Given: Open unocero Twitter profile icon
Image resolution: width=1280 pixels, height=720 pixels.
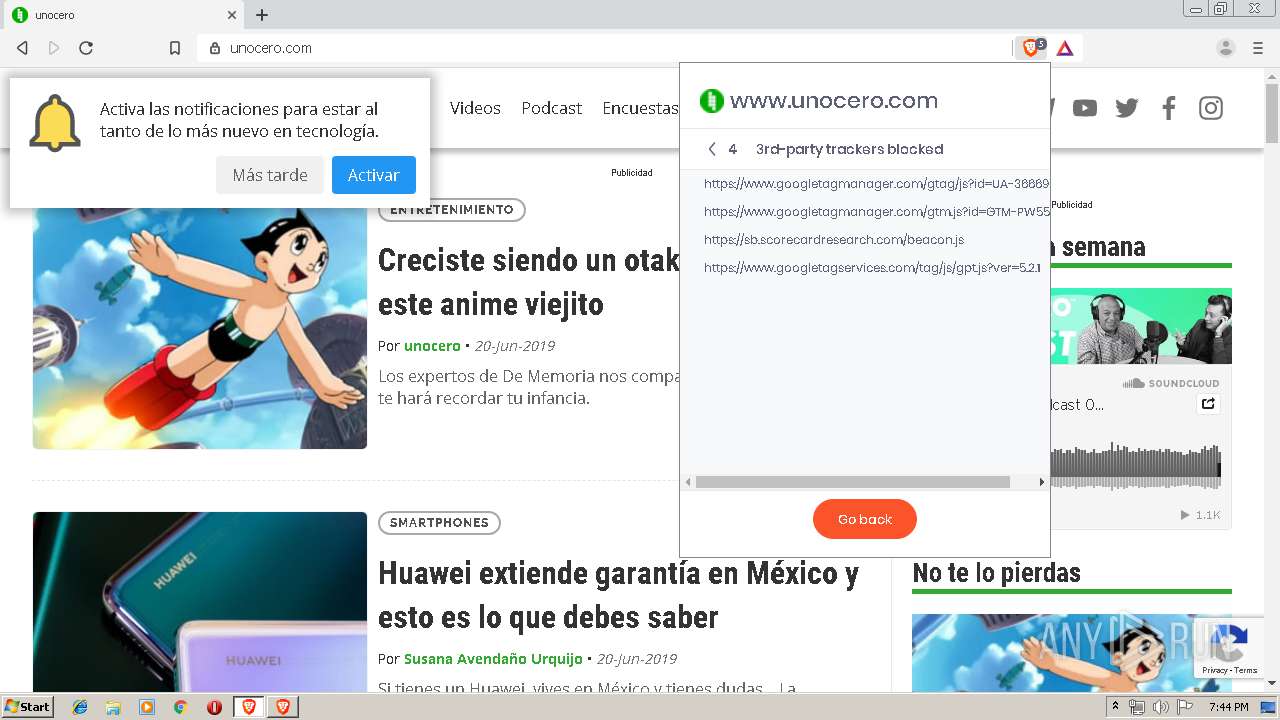Looking at the screenshot, I should pos(1127,108).
